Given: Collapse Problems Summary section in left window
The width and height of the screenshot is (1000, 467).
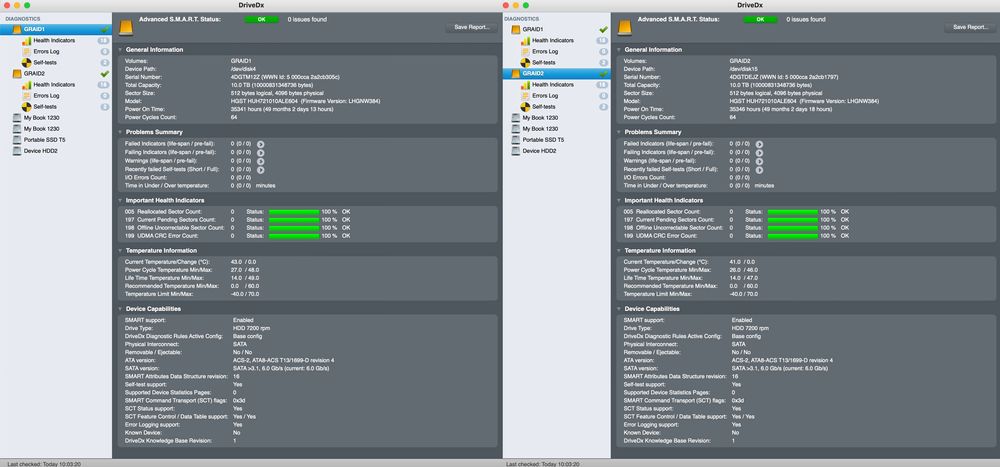Looking at the screenshot, I should 120,132.
